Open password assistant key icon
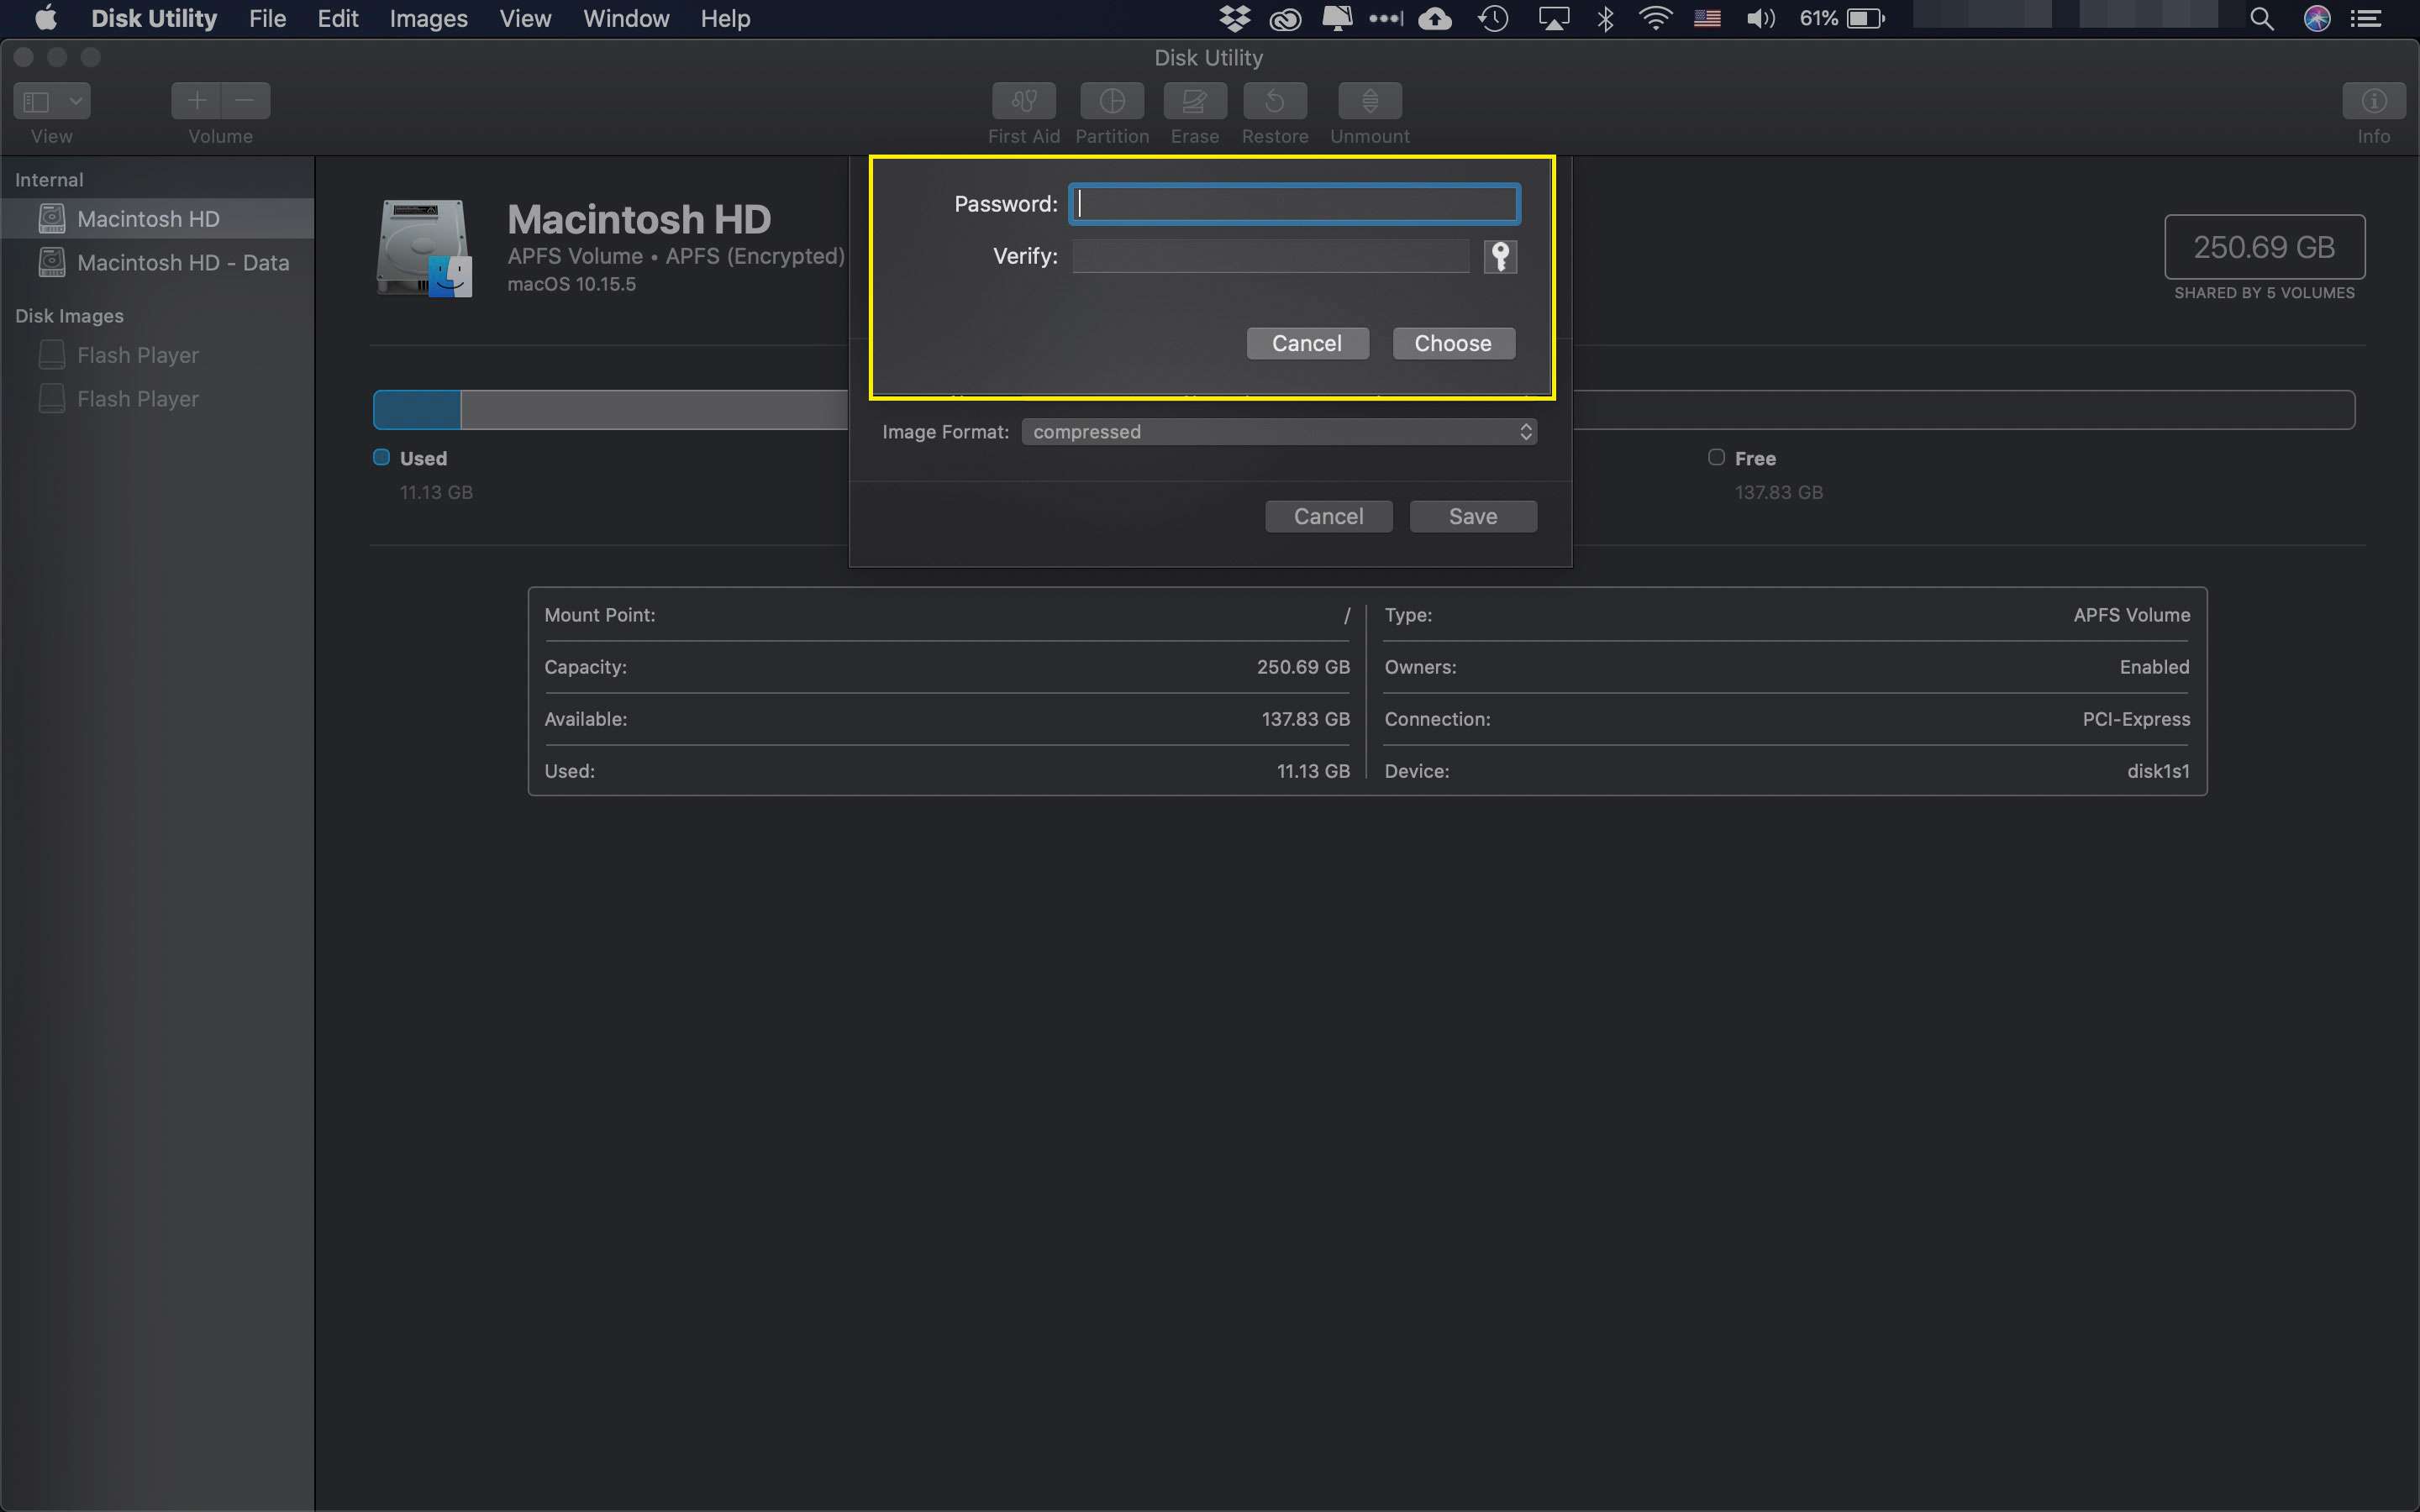Screen dimensions: 2420x1512 1500,257
